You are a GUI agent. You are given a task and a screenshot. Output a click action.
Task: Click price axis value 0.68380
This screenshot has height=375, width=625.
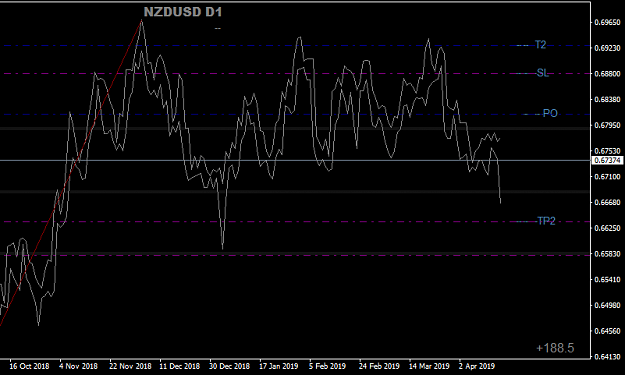pyautogui.click(x=607, y=100)
